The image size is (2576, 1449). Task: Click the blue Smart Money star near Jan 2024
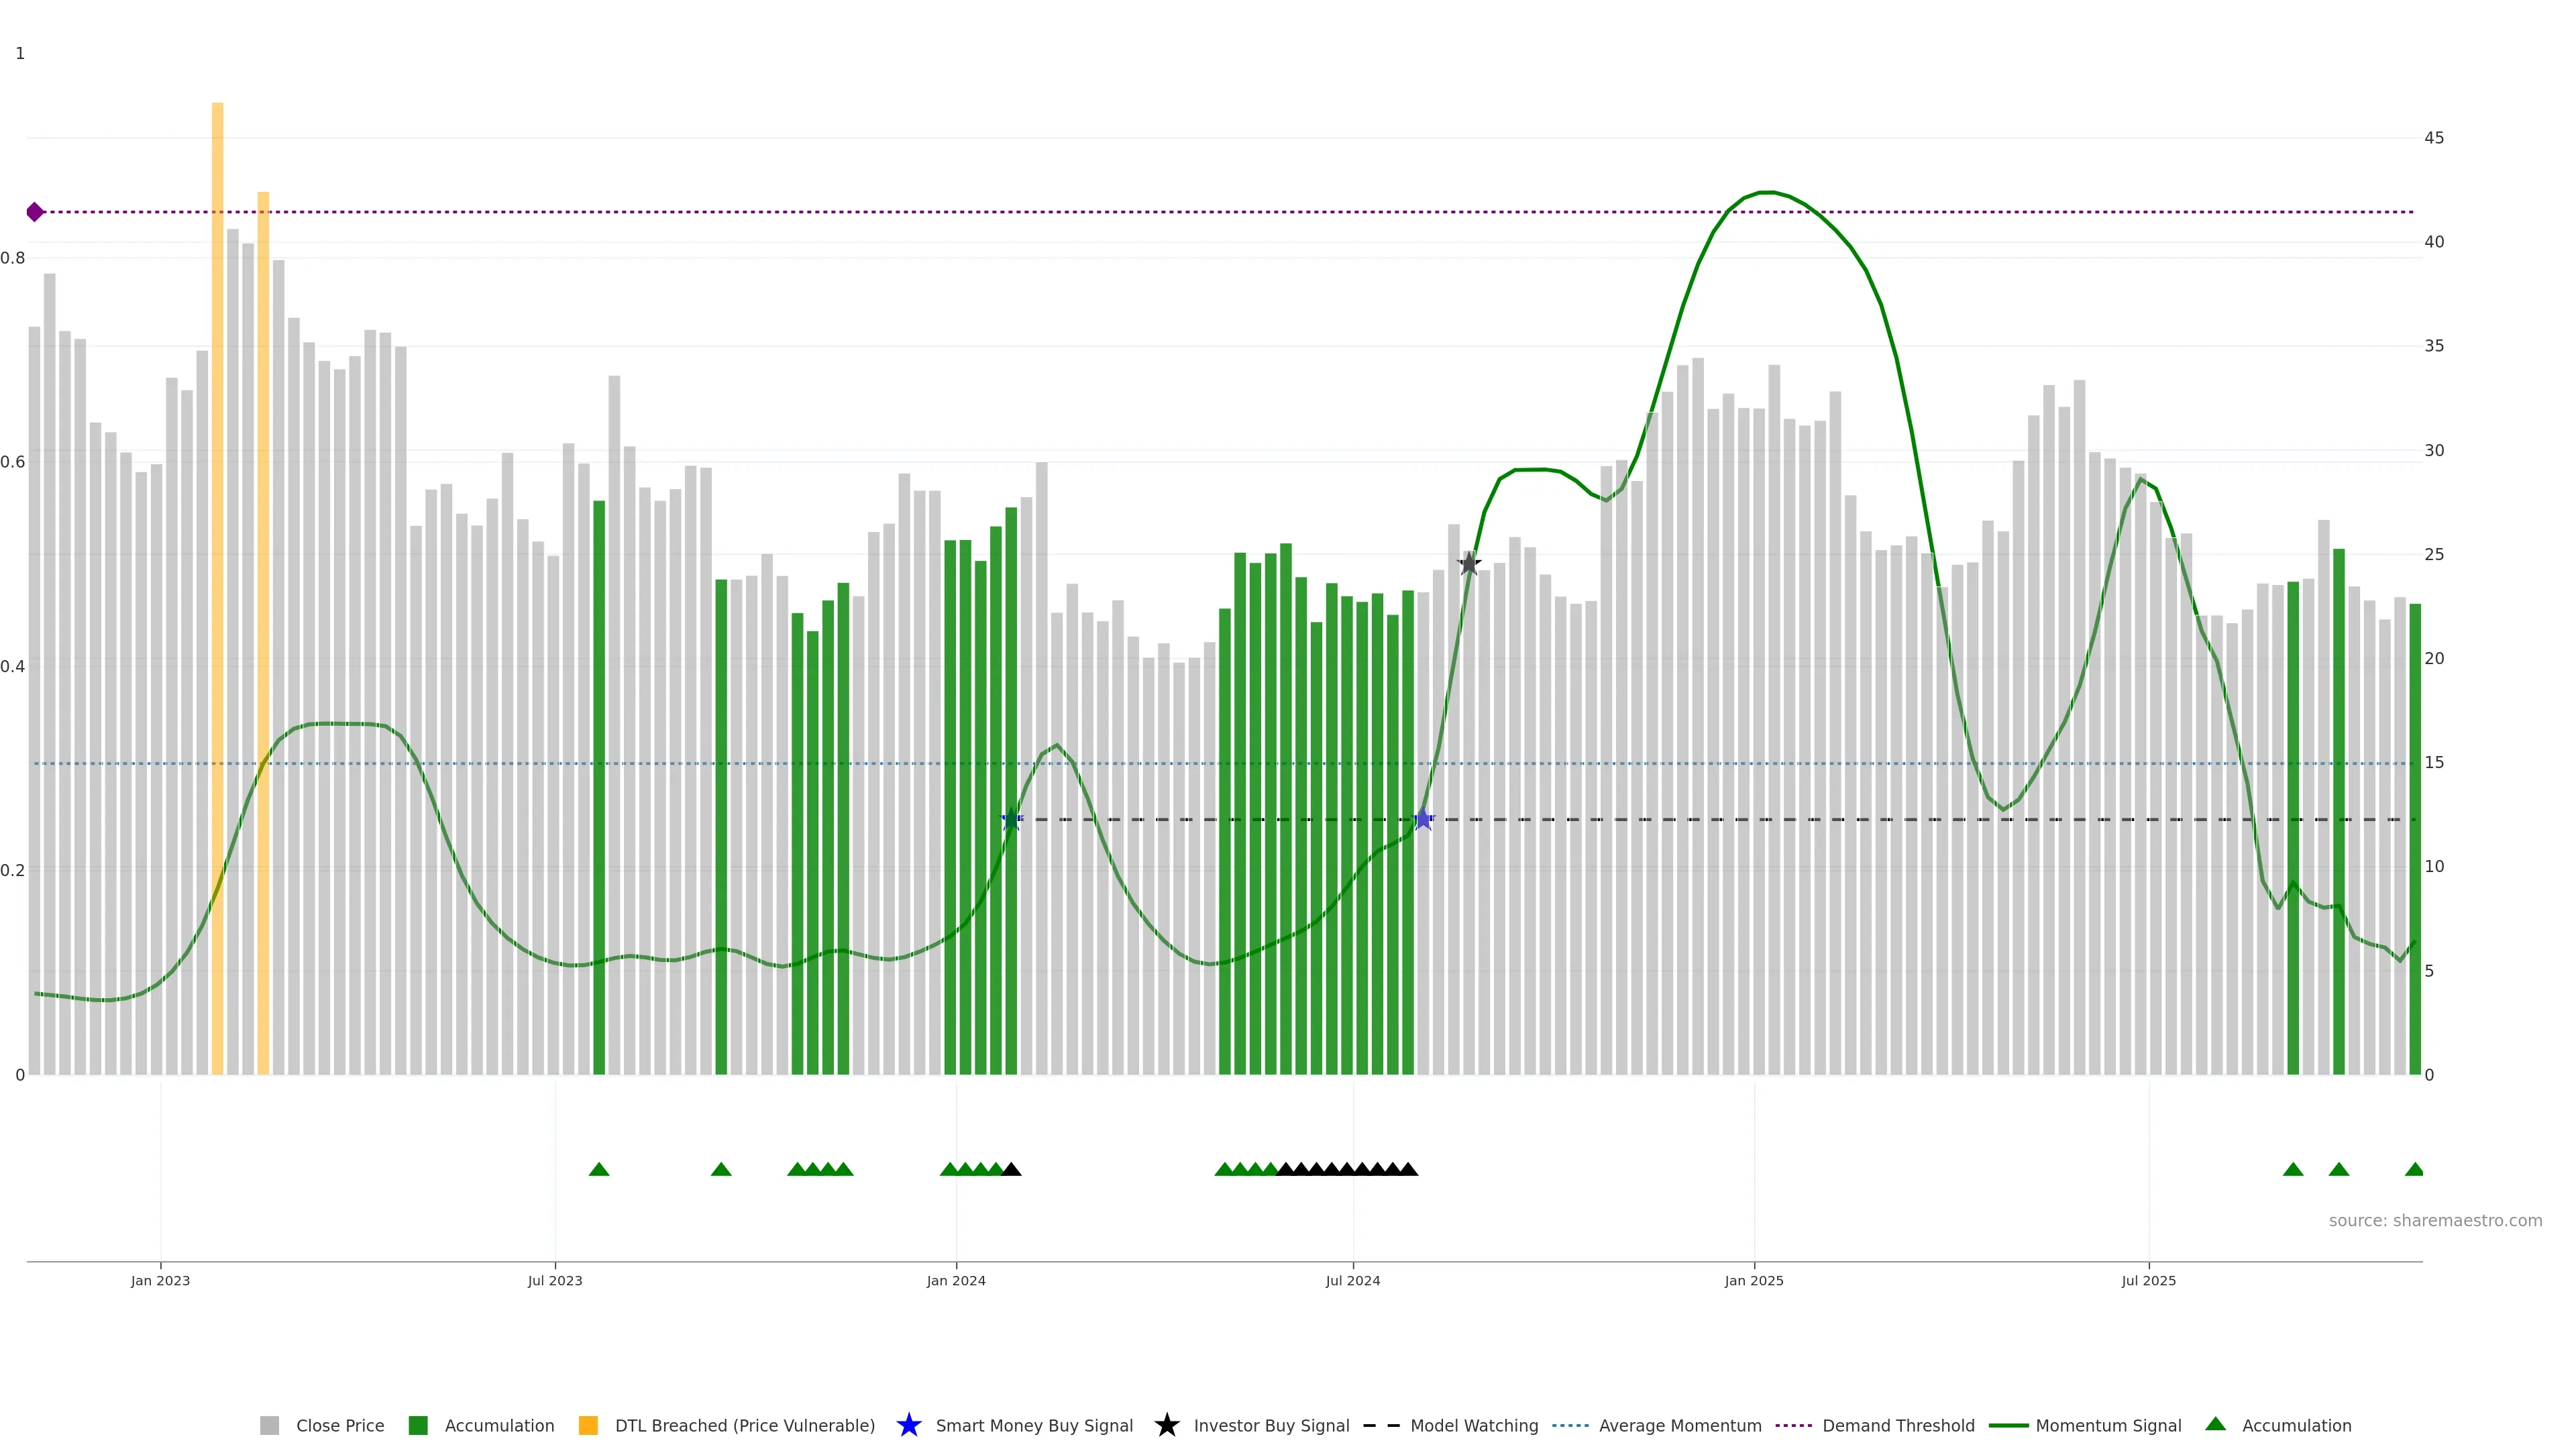[1011, 820]
